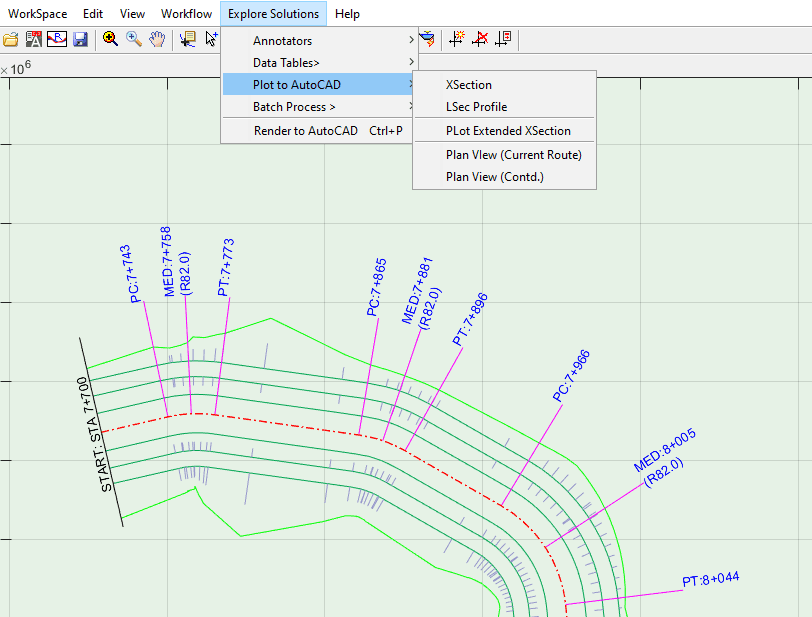Select the zoom out magnifier tool
This screenshot has width=812, height=617.
pyautogui.click(x=133, y=39)
